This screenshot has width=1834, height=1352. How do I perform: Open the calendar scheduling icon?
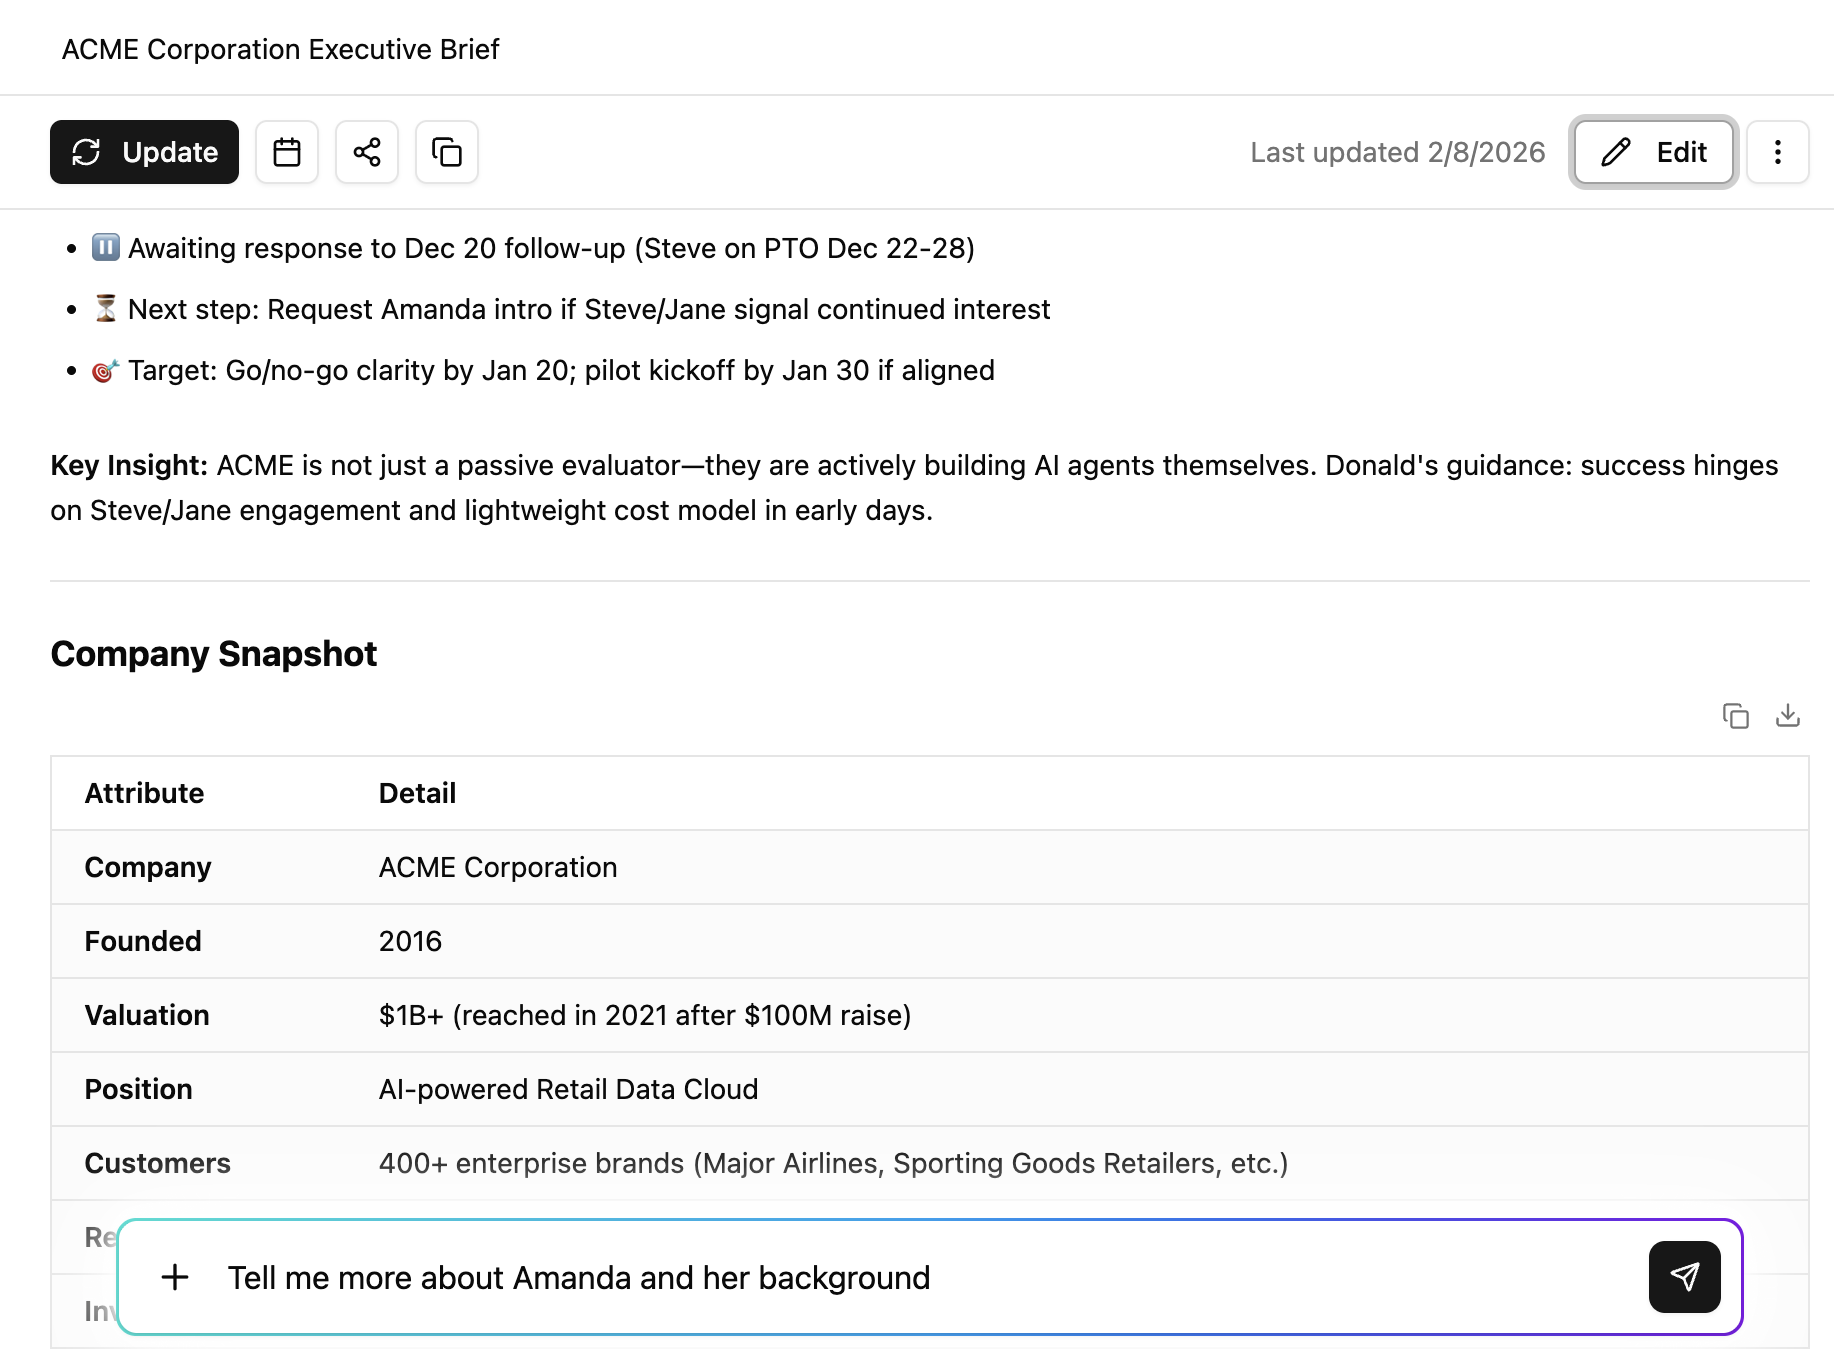point(287,152)
